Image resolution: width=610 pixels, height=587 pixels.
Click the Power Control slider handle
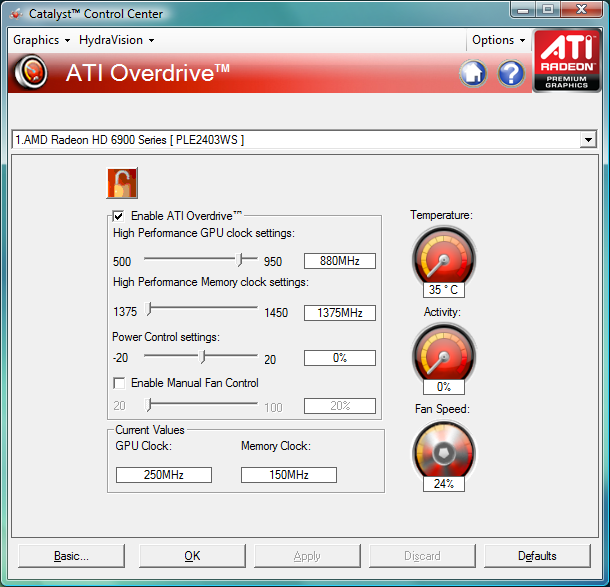click(202, 357)
